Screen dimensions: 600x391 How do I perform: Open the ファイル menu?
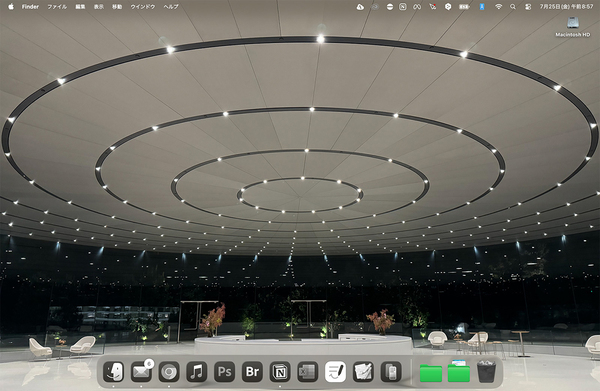click(57, 7)
